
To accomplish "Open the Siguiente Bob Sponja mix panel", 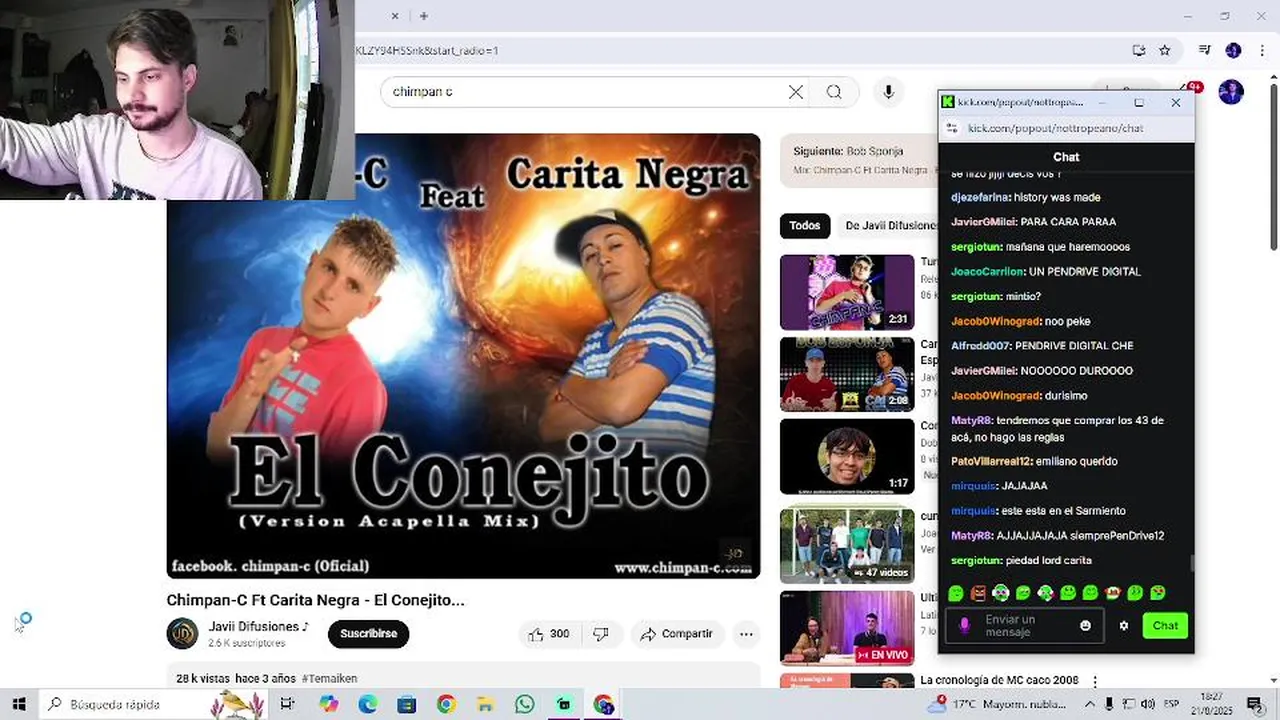I will pyautogui.click(x=859, y=160).
